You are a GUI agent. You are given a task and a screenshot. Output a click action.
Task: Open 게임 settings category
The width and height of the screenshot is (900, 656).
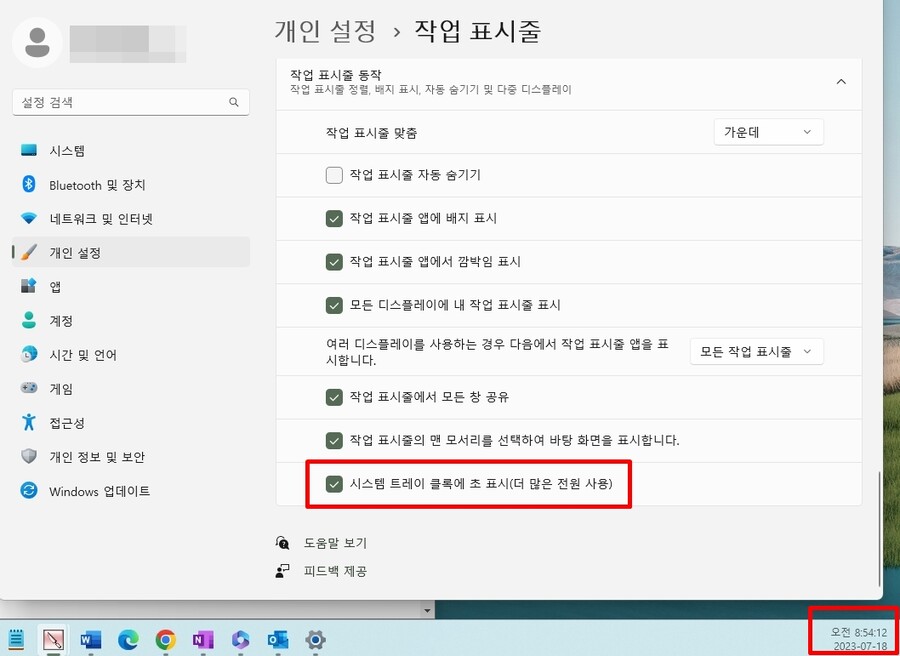131,389
